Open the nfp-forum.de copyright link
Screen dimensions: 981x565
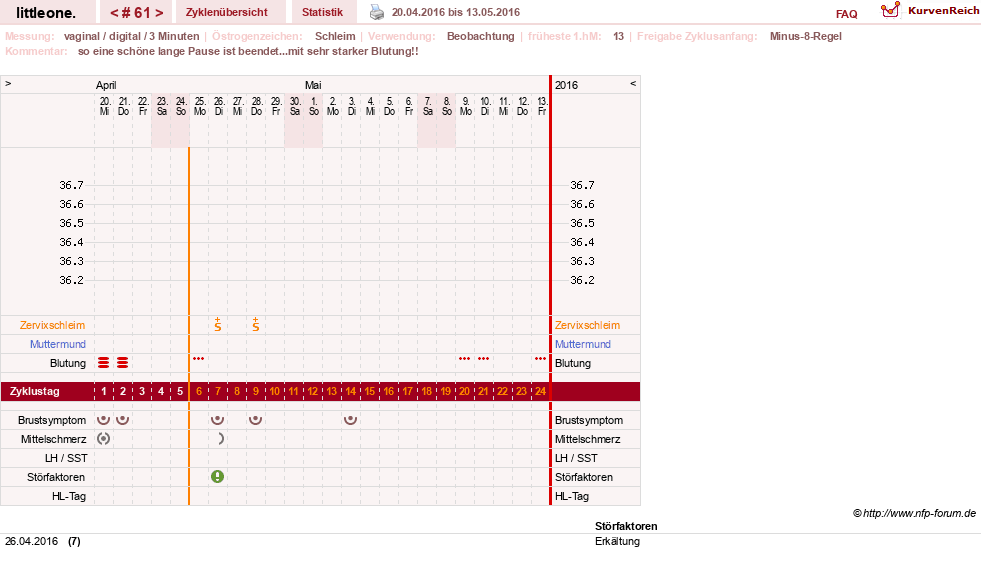915,513
